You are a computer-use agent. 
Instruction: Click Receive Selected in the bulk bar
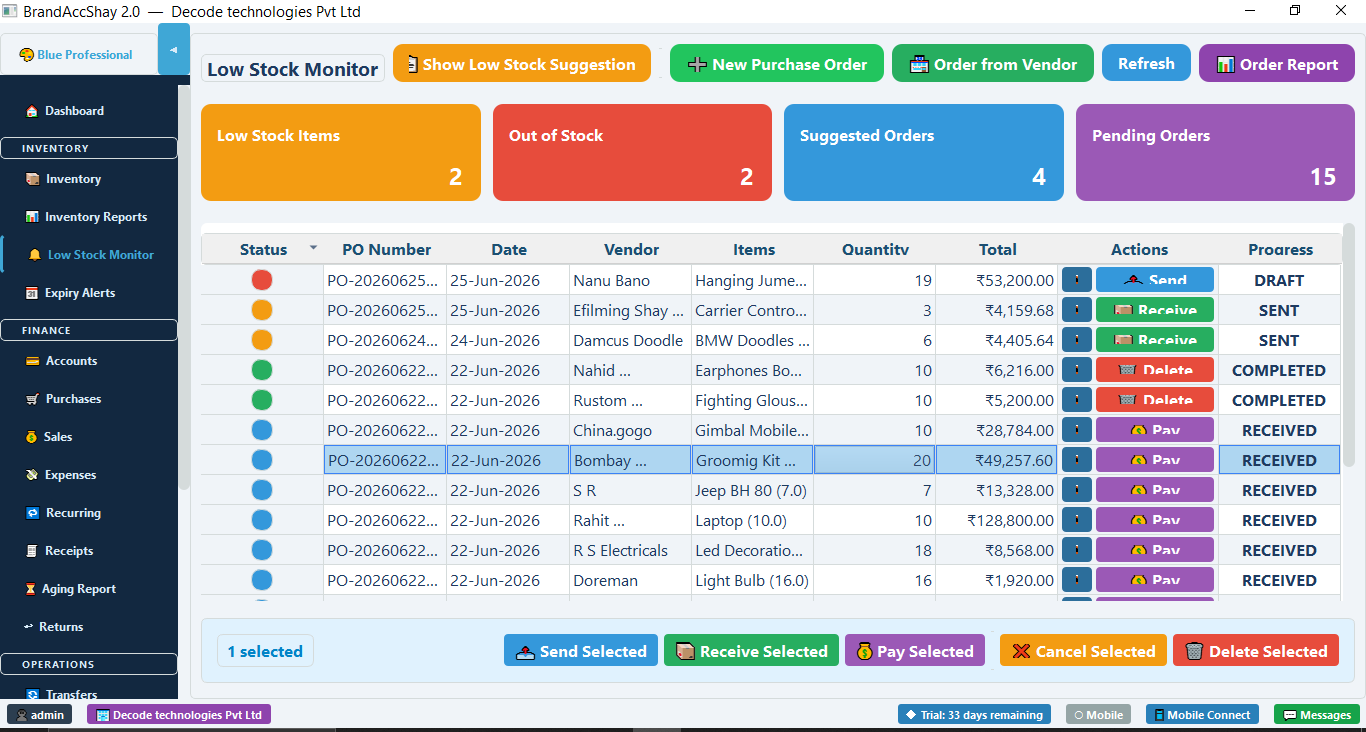751,651
